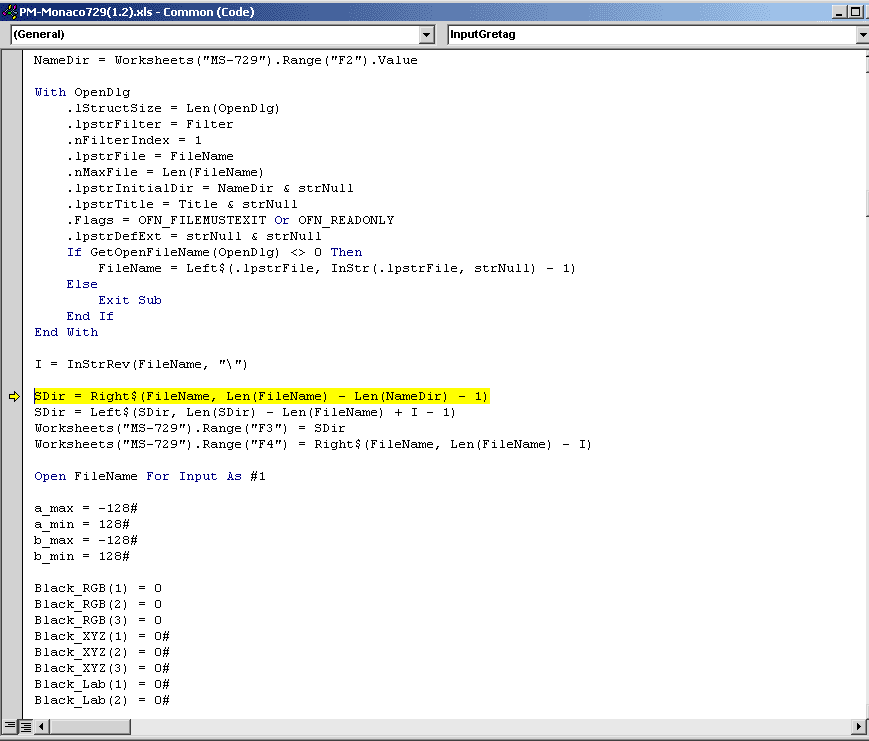Click the '.lStructSize = Len(OpenDlg)' line

(x=173, y=108)
